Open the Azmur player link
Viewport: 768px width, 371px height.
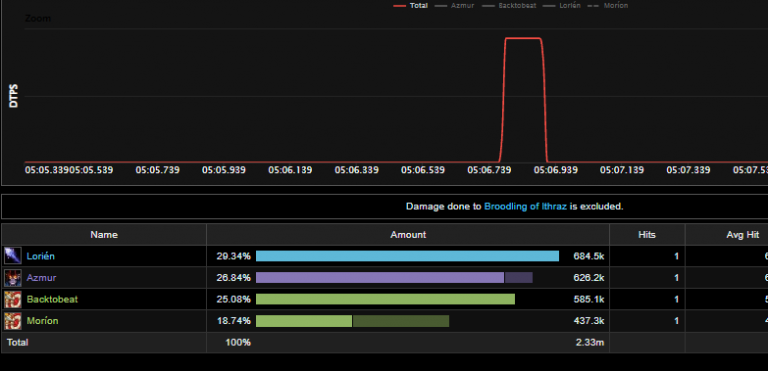pyautogui.click(x=41, y=277)
